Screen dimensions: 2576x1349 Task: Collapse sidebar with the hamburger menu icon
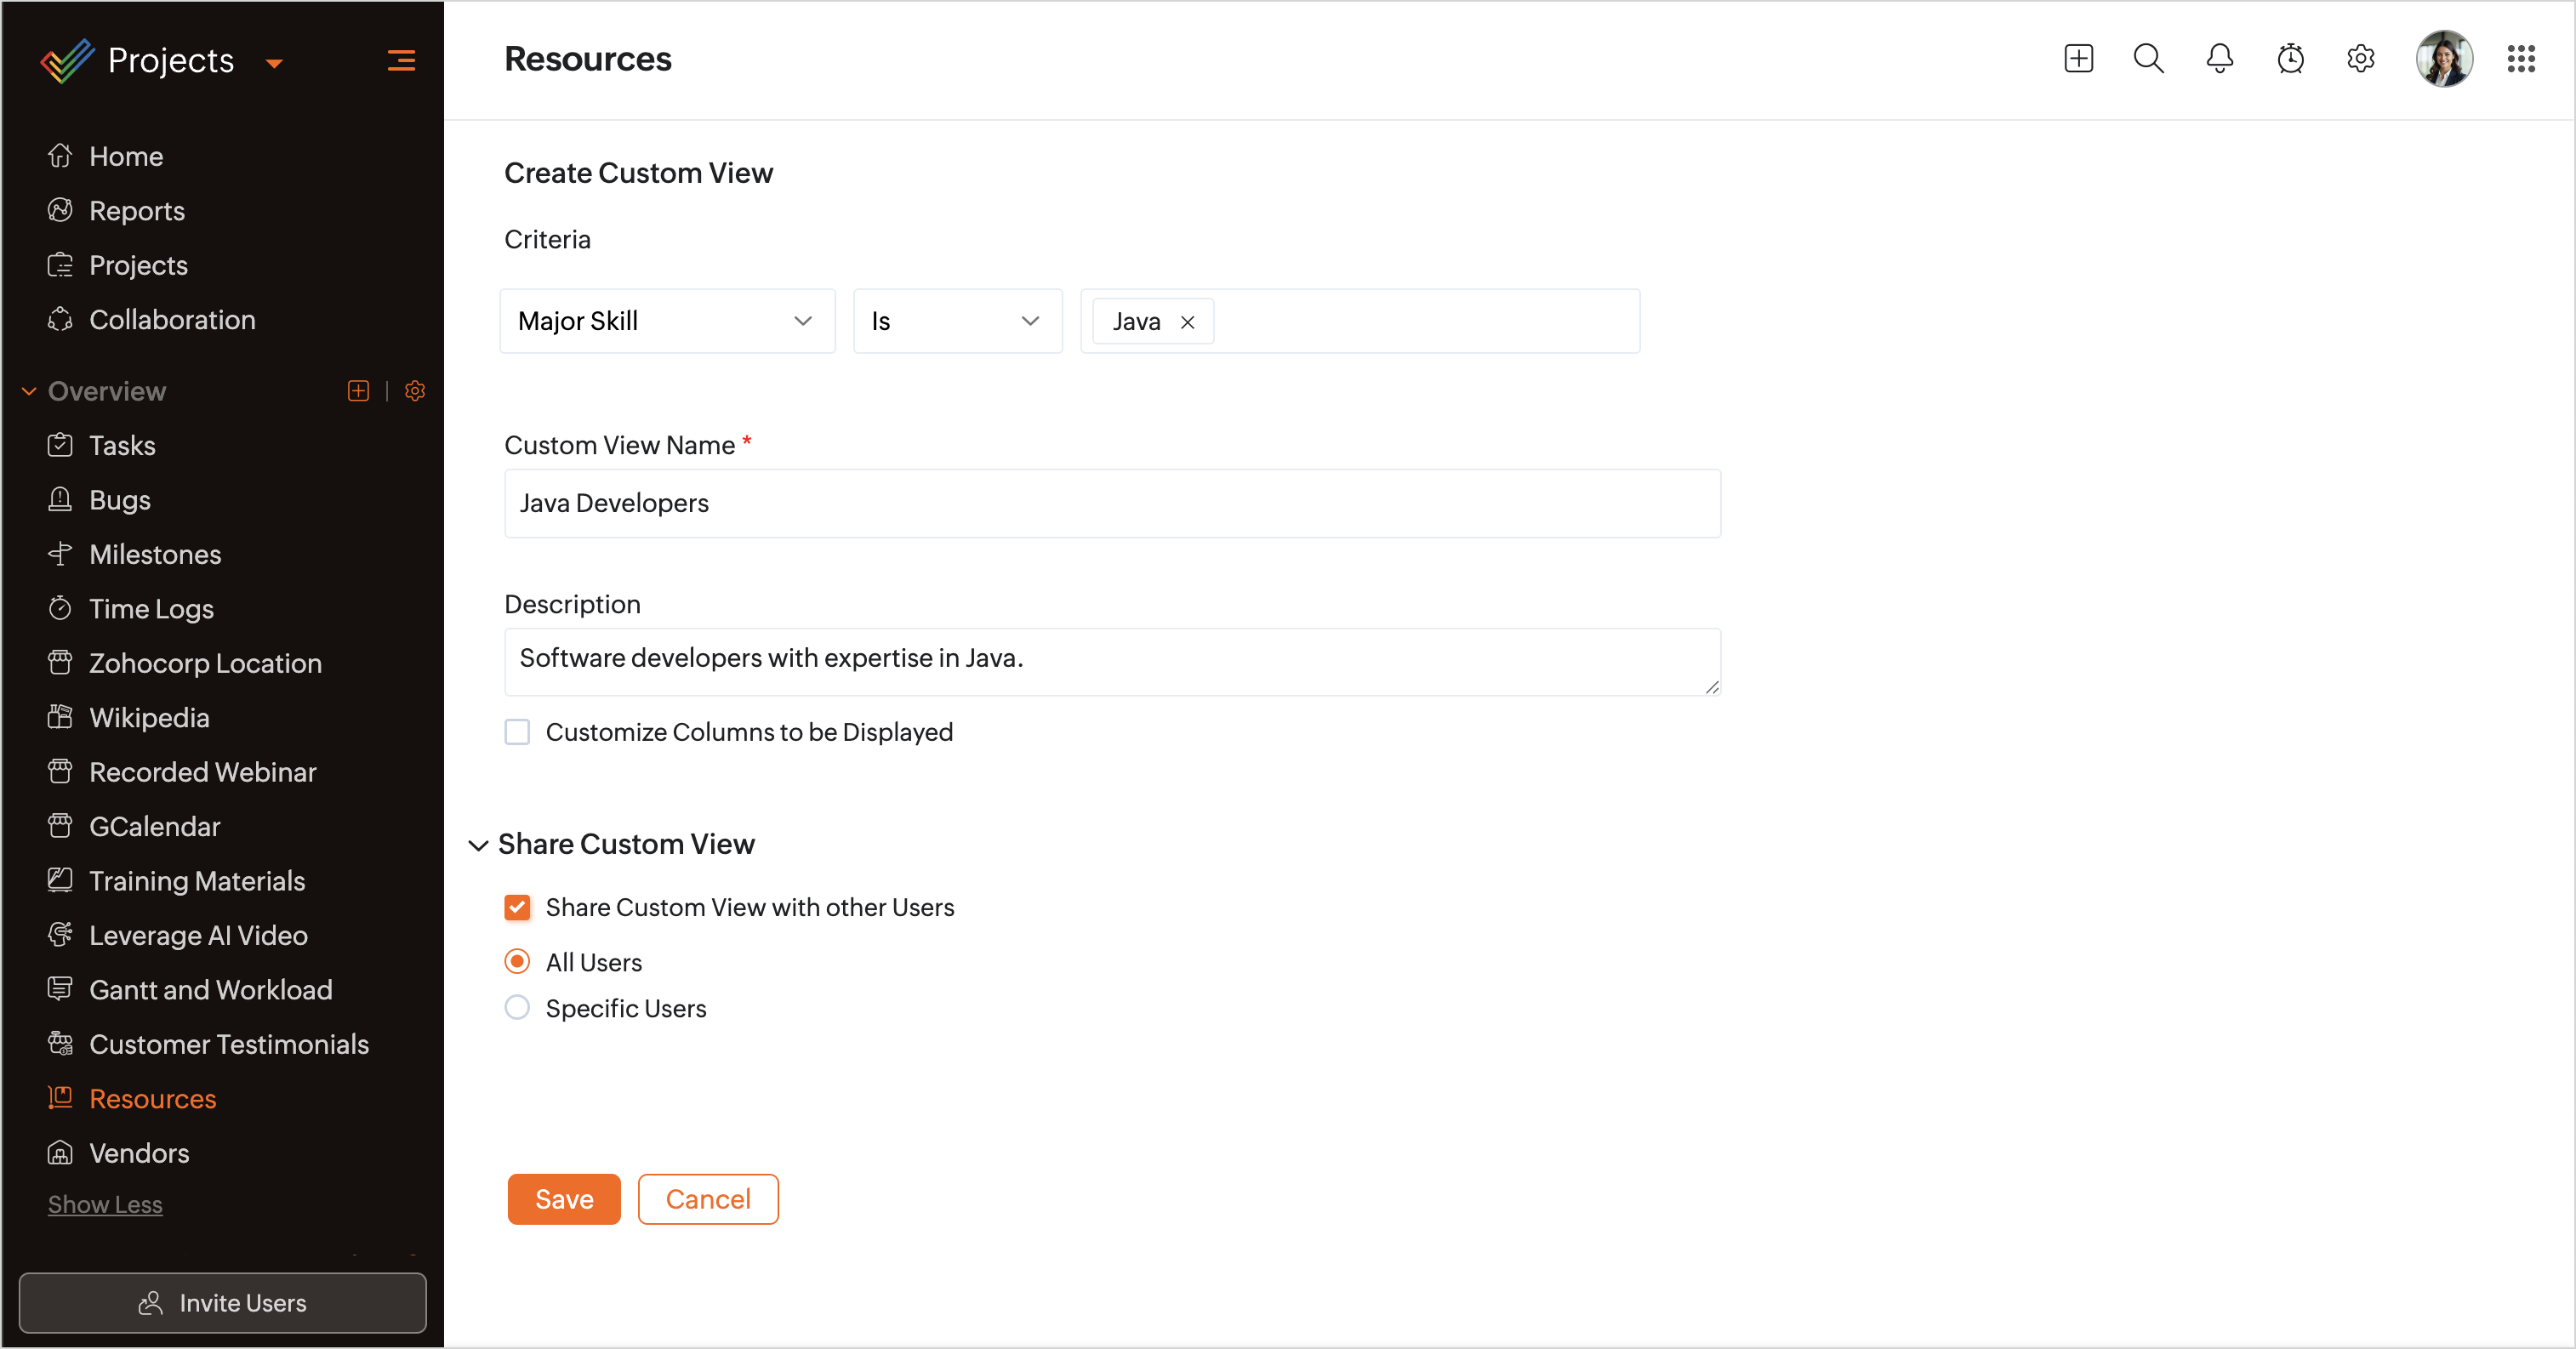(x=401, y=61)
